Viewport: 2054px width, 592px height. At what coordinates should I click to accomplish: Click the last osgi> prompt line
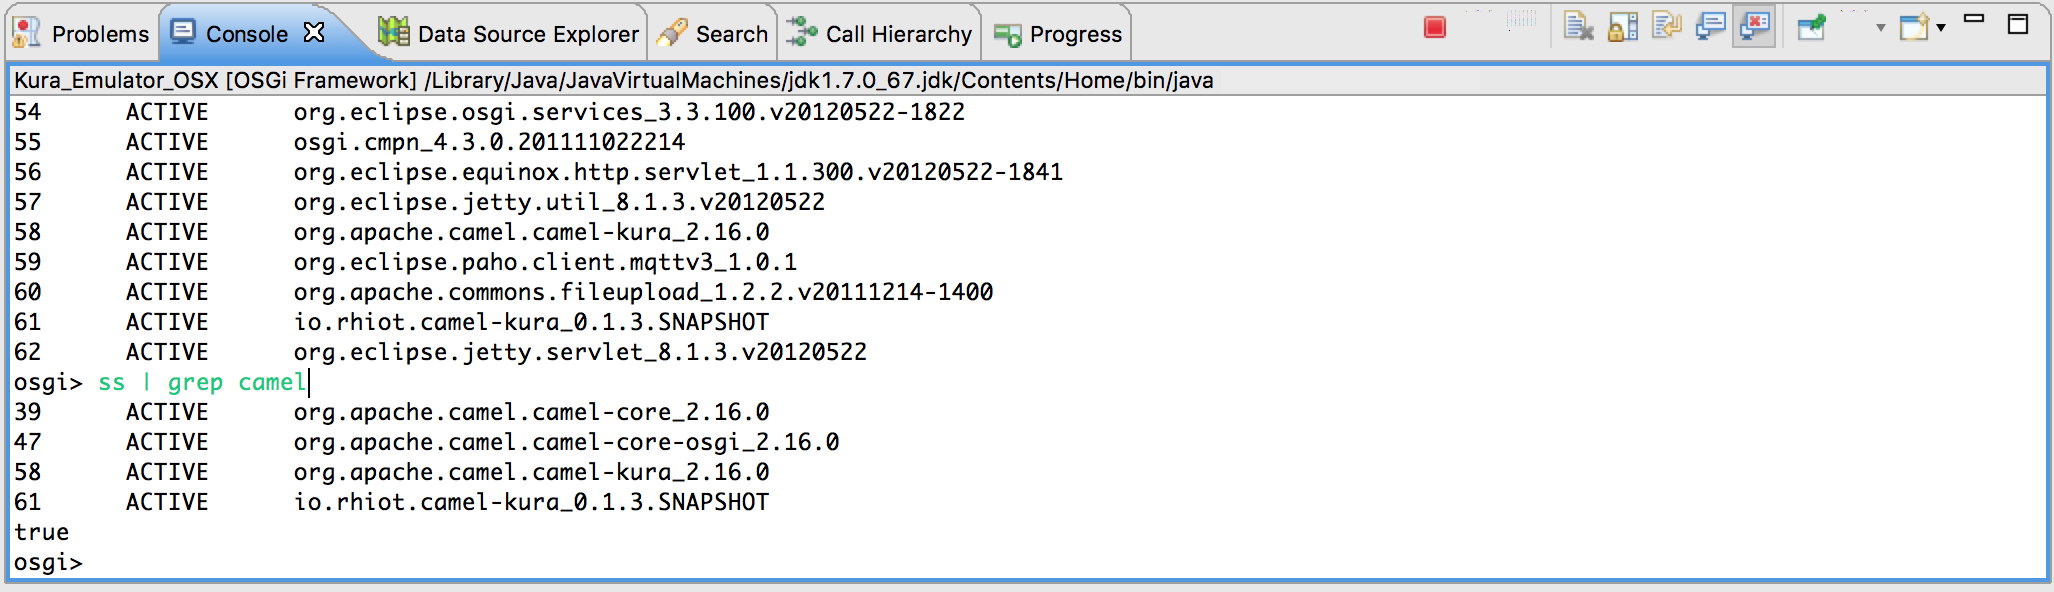[48, 563]
